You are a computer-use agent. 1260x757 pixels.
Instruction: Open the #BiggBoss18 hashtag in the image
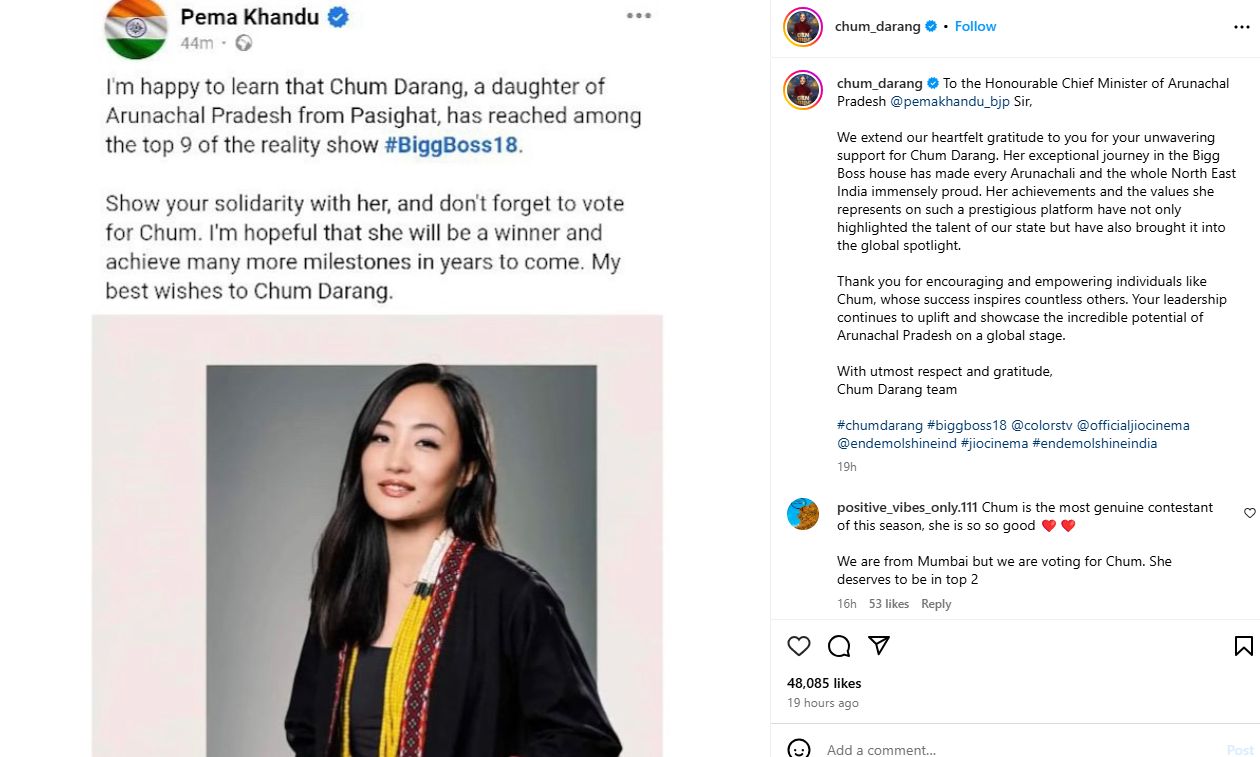(451, 145)
